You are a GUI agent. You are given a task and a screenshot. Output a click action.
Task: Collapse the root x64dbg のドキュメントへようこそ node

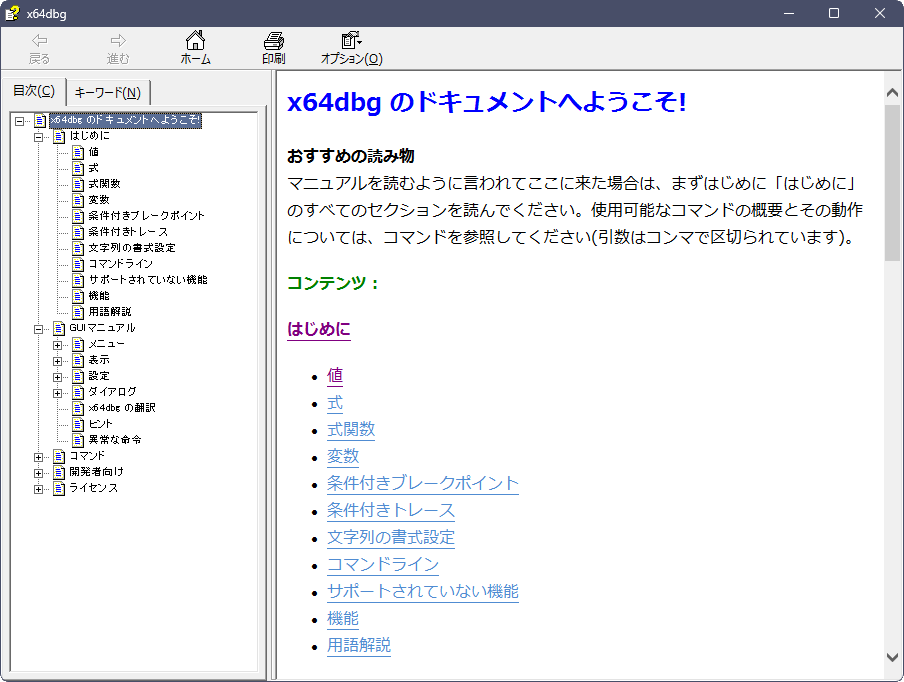[x=19, y=121]
